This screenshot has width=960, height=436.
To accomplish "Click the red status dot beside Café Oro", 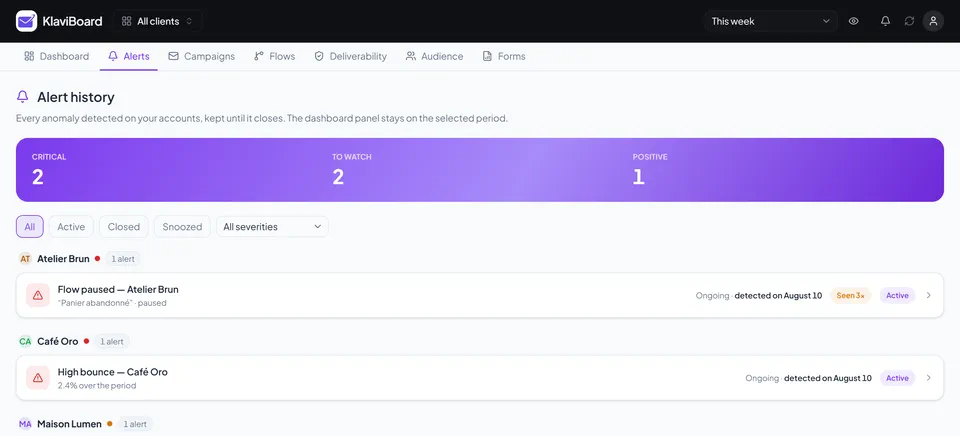I will [86, 341].
